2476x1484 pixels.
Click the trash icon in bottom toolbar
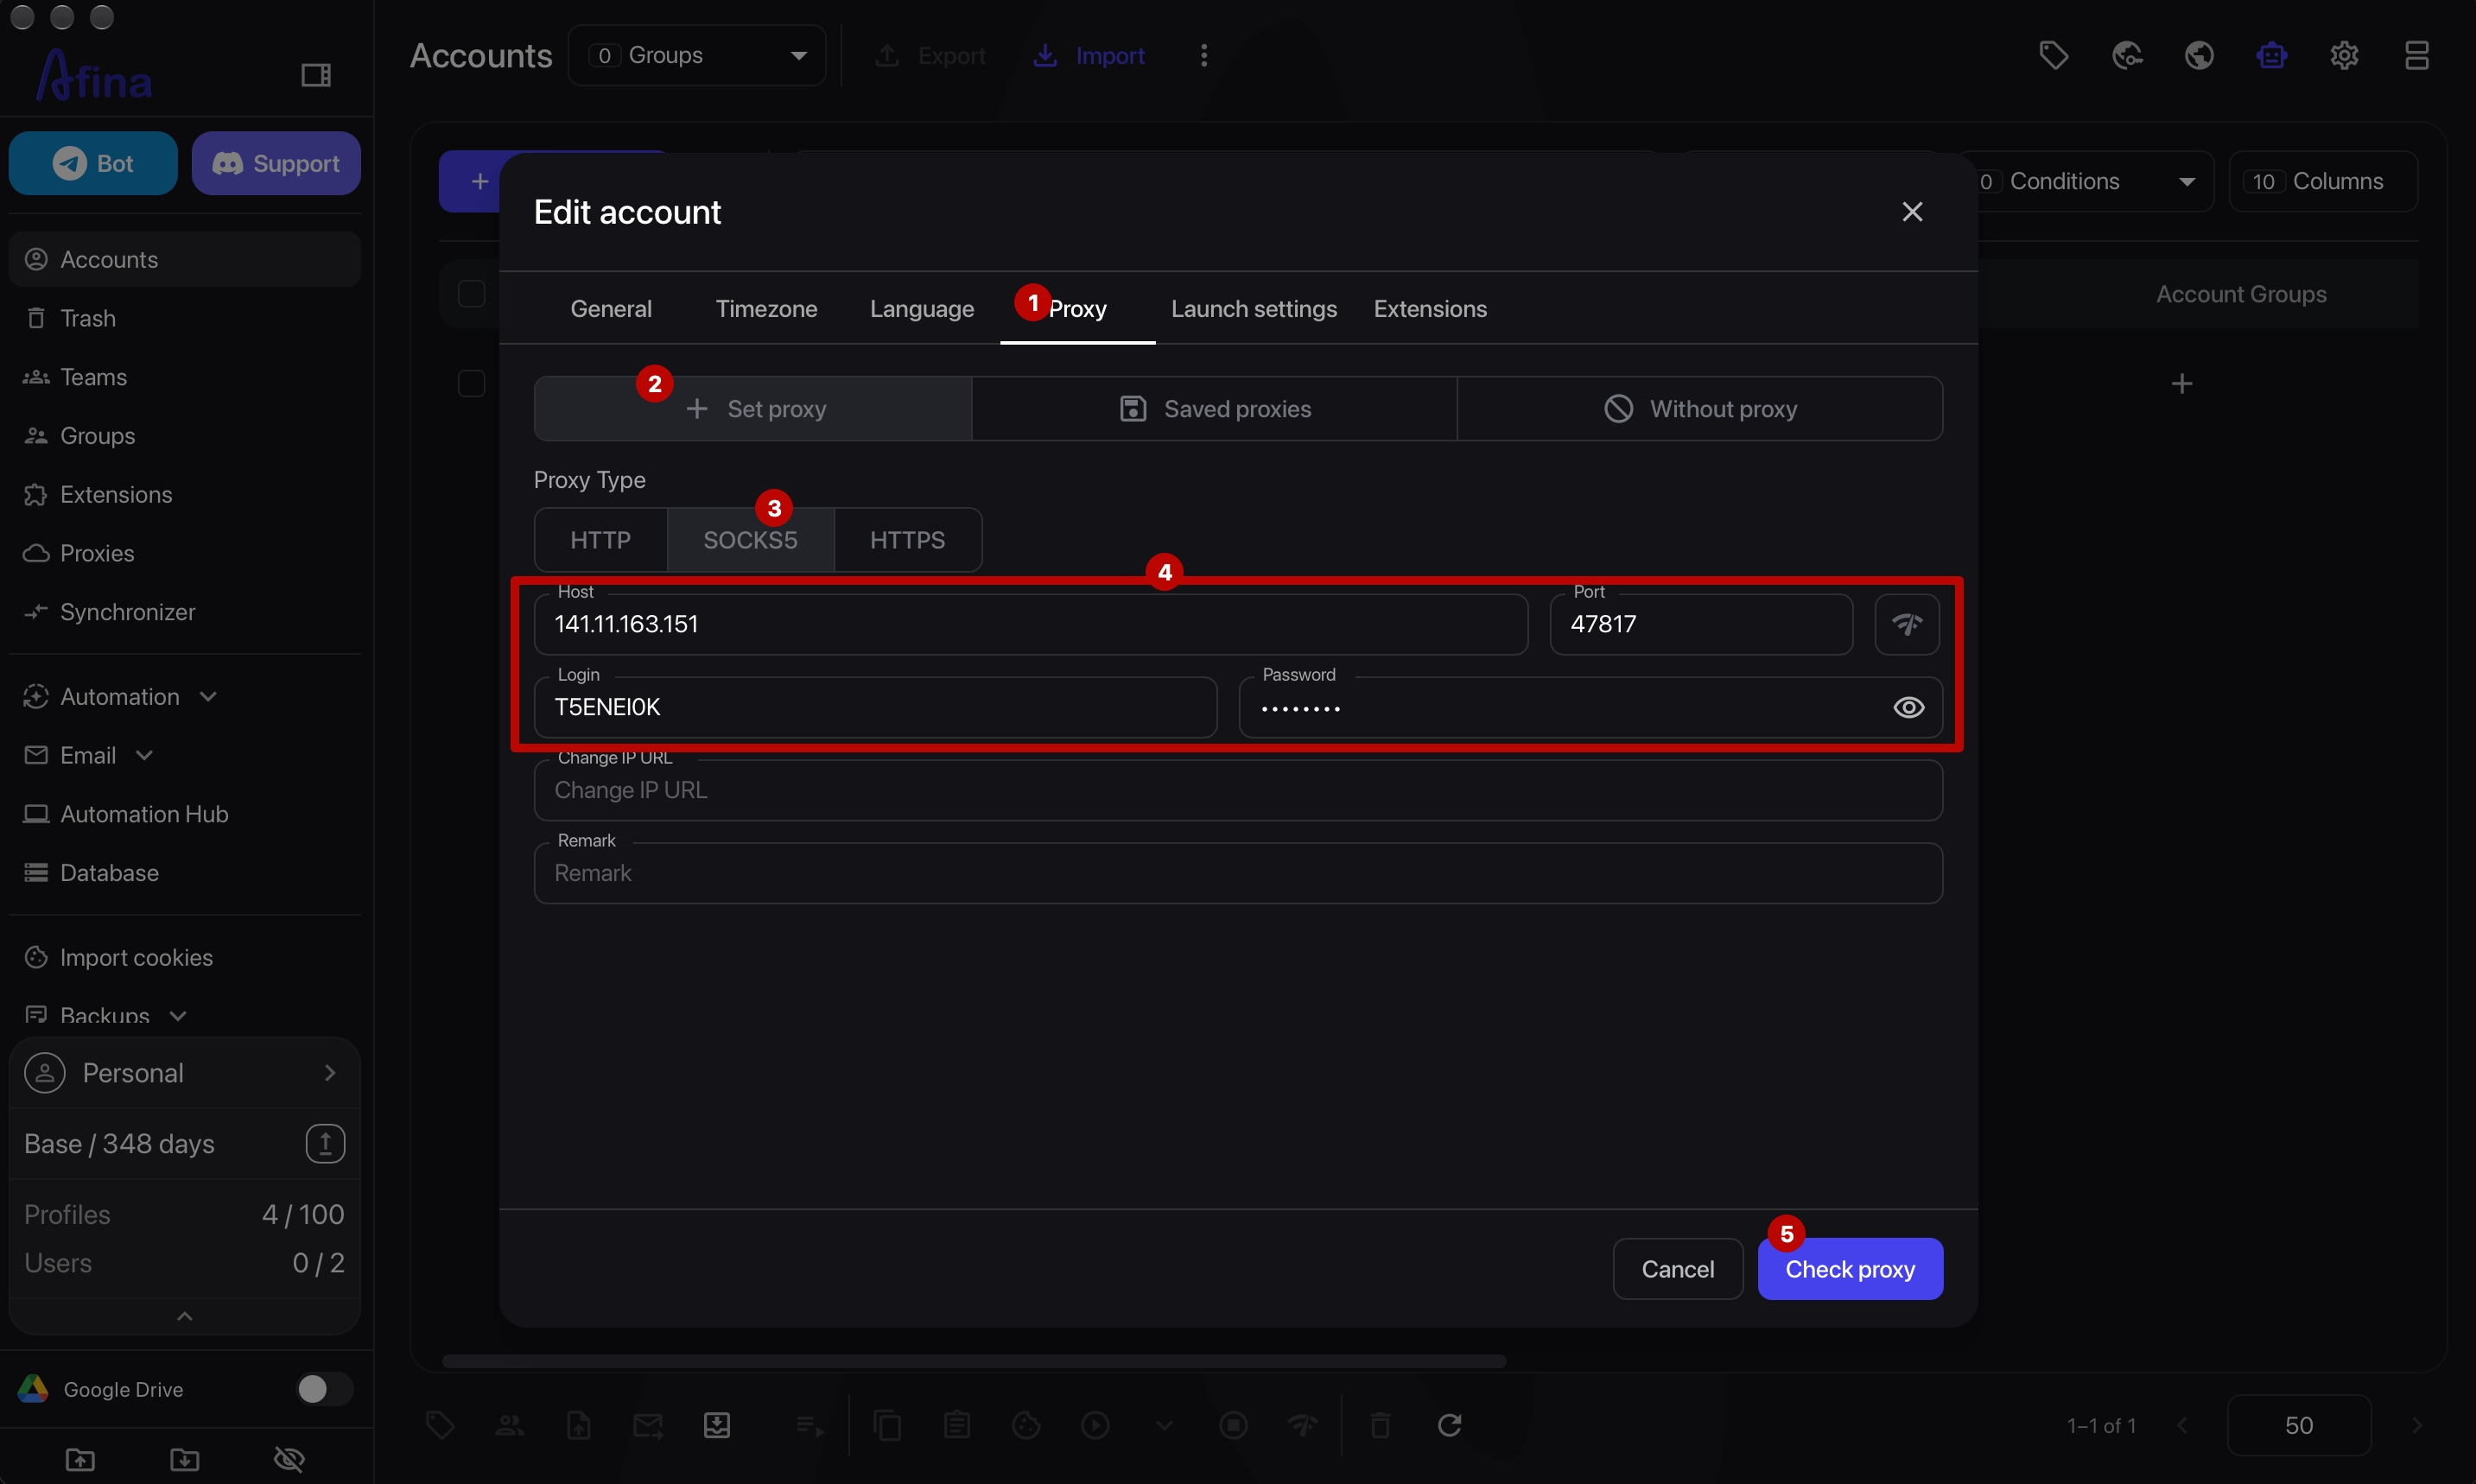click(1380, 1424)
